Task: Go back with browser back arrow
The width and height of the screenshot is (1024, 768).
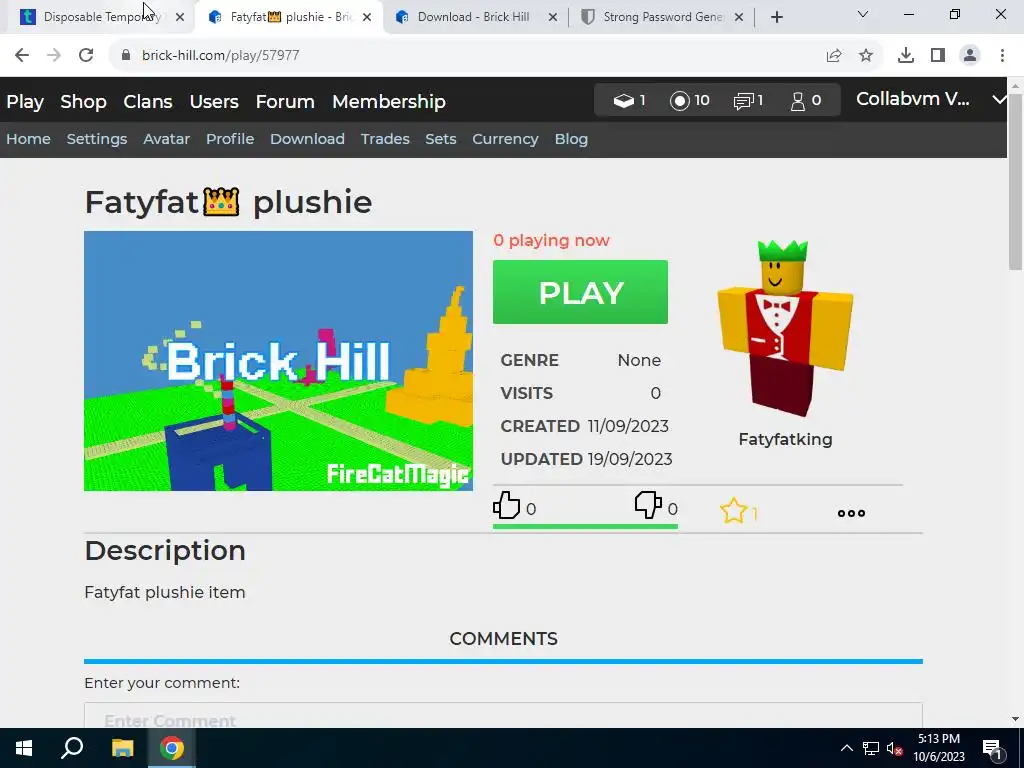Action: [x=22, y=55]
